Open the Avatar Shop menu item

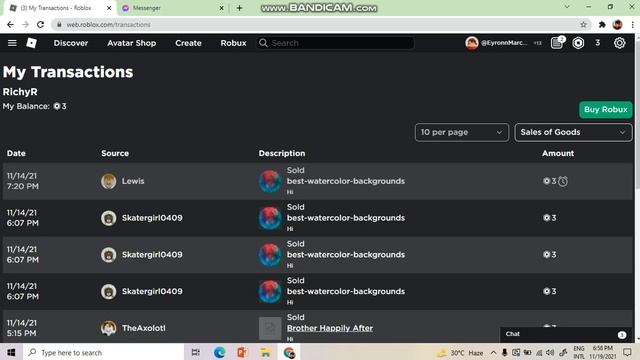[131, 43]
